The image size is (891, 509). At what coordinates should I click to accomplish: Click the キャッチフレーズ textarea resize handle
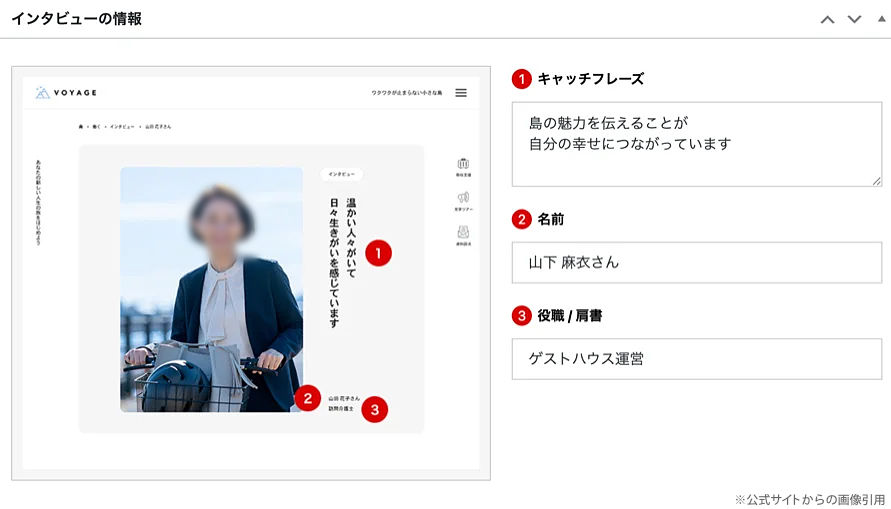tap(876, 181)
